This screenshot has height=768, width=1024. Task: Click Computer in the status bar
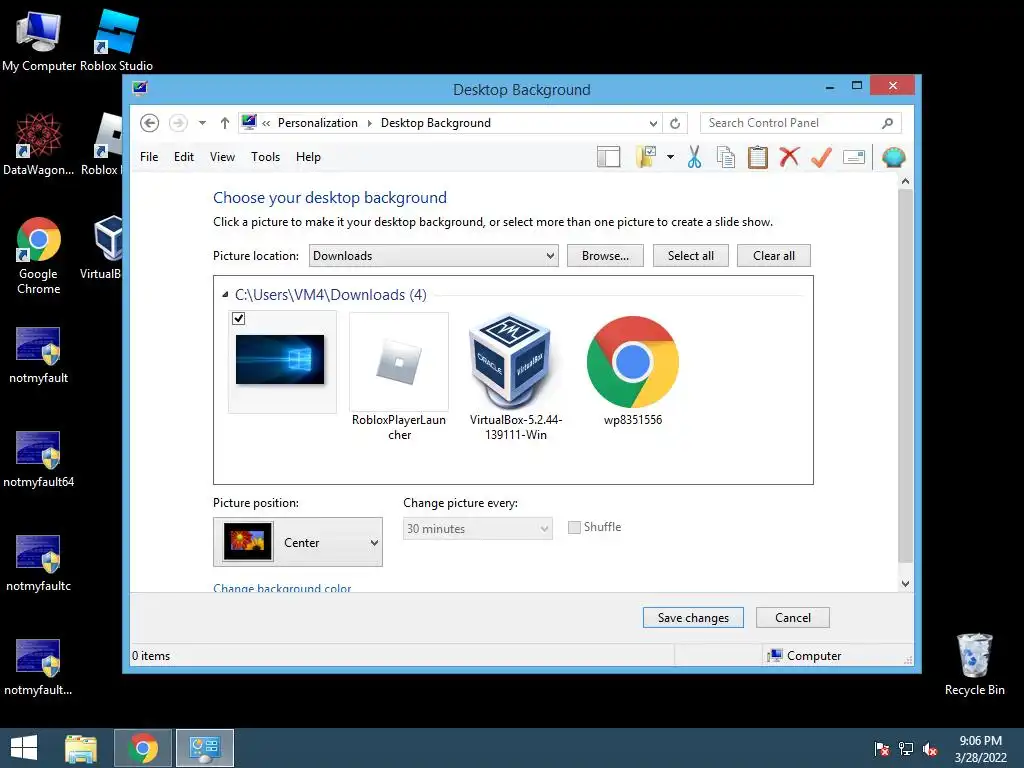point(805,656)
